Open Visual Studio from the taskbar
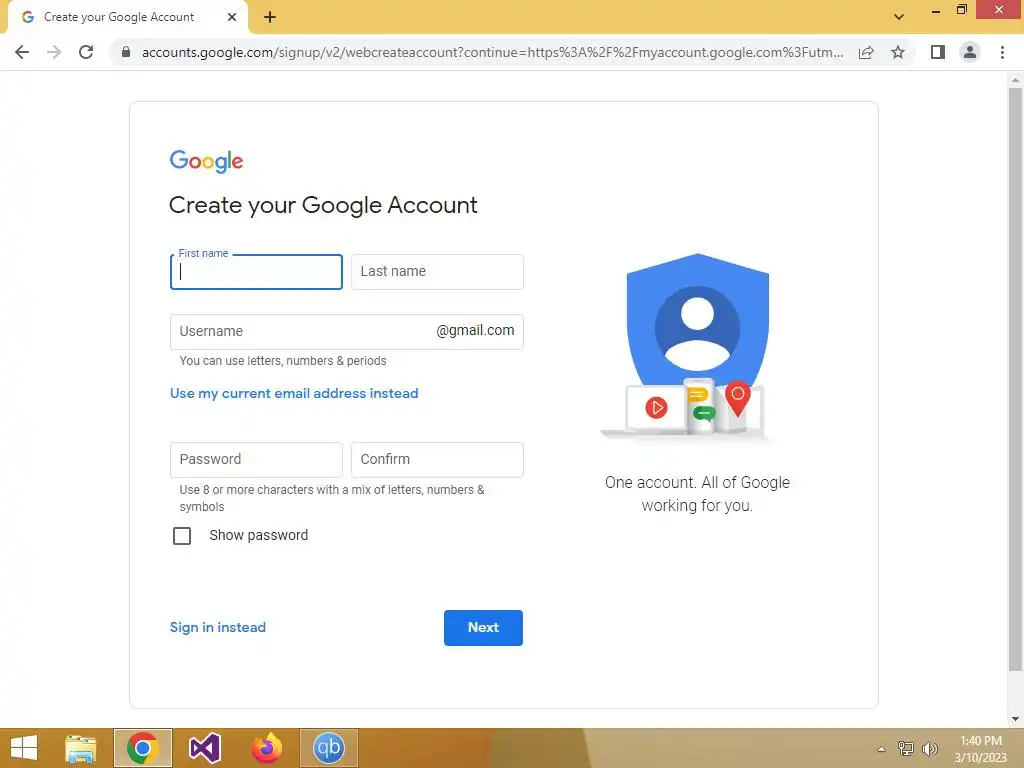Image resolution: width=1024 pixels, height=768 pixels. click(x=204, y=748)
